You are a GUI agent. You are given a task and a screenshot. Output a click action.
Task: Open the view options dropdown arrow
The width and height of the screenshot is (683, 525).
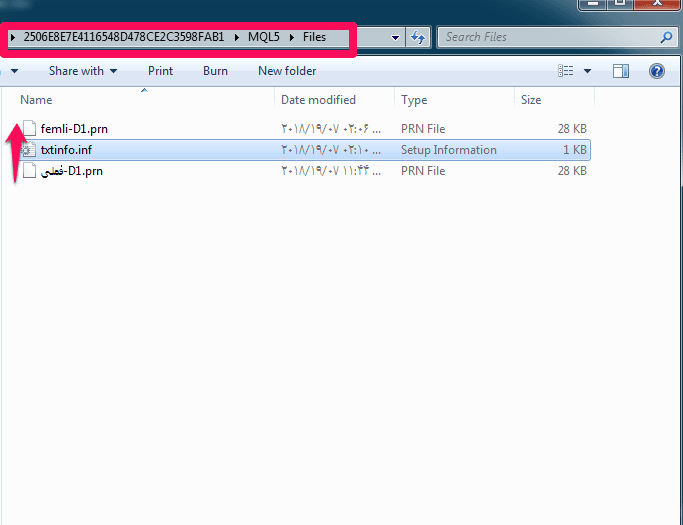[587, 71]
